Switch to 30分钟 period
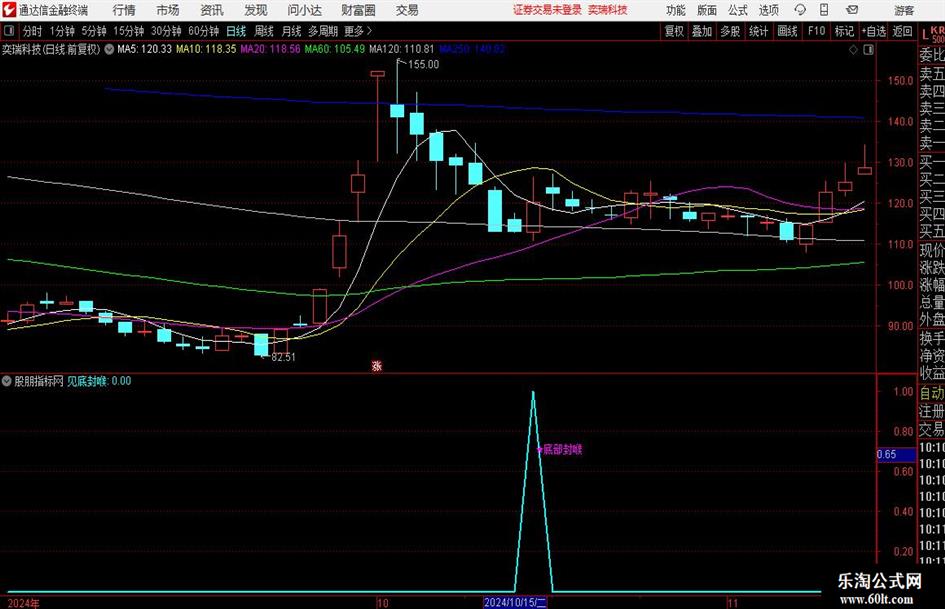This screenshot has height=609, width=945. pyautogui.click(x=166, y=31)
